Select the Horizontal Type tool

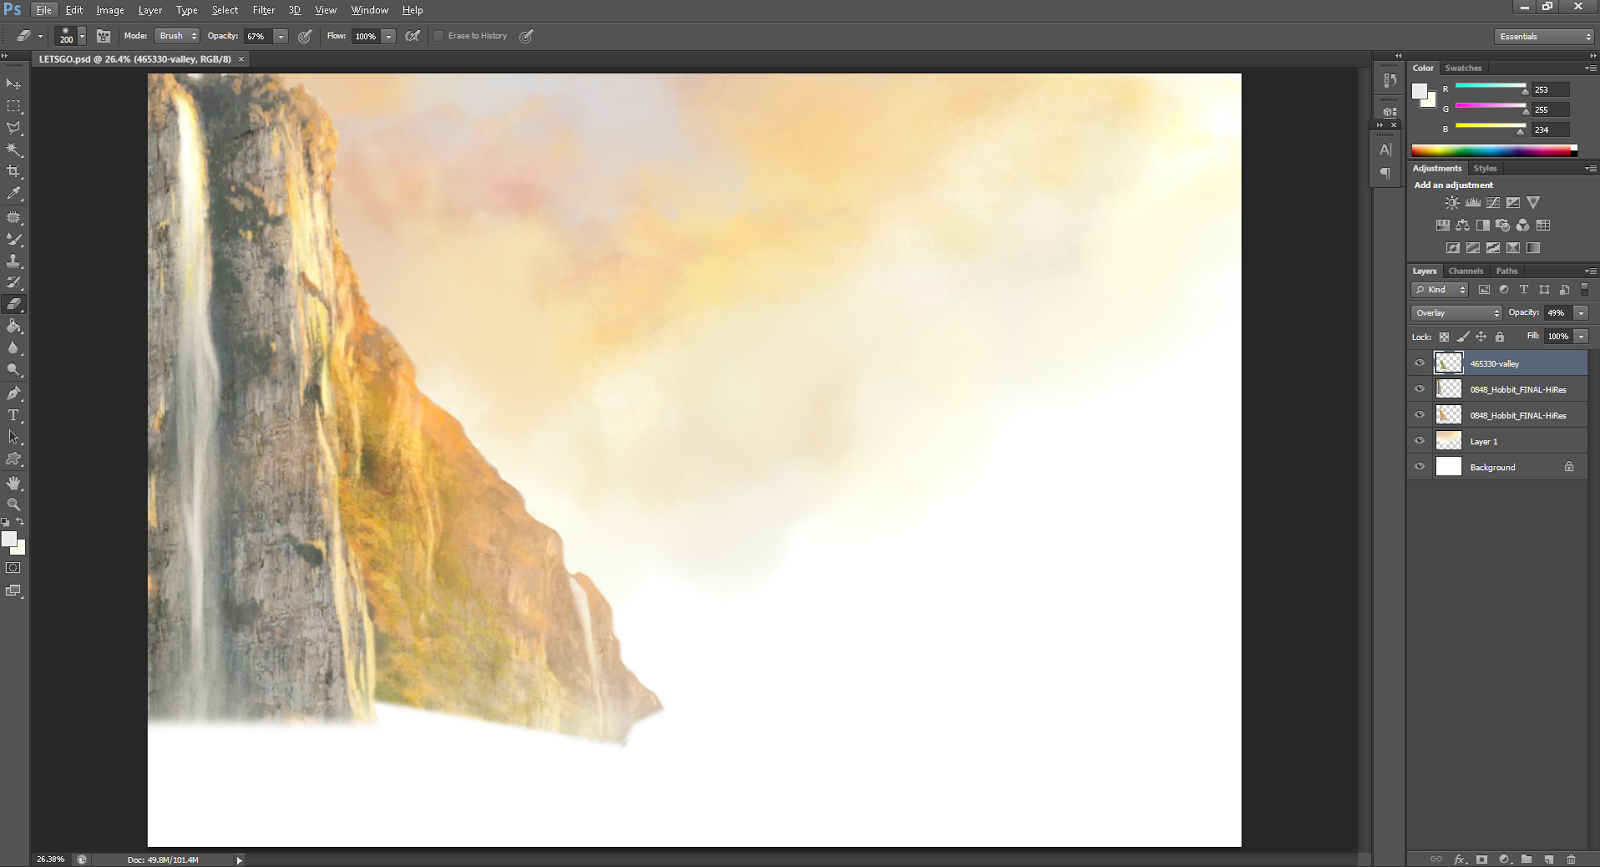point(14,416)
